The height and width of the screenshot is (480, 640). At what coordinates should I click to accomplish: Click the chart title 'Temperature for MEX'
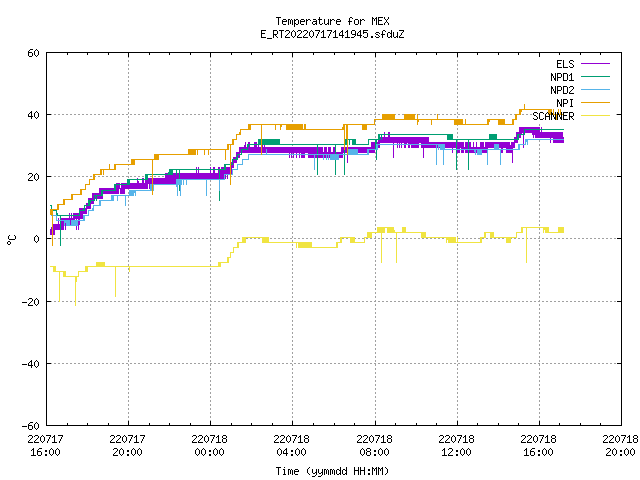(332, 21)
